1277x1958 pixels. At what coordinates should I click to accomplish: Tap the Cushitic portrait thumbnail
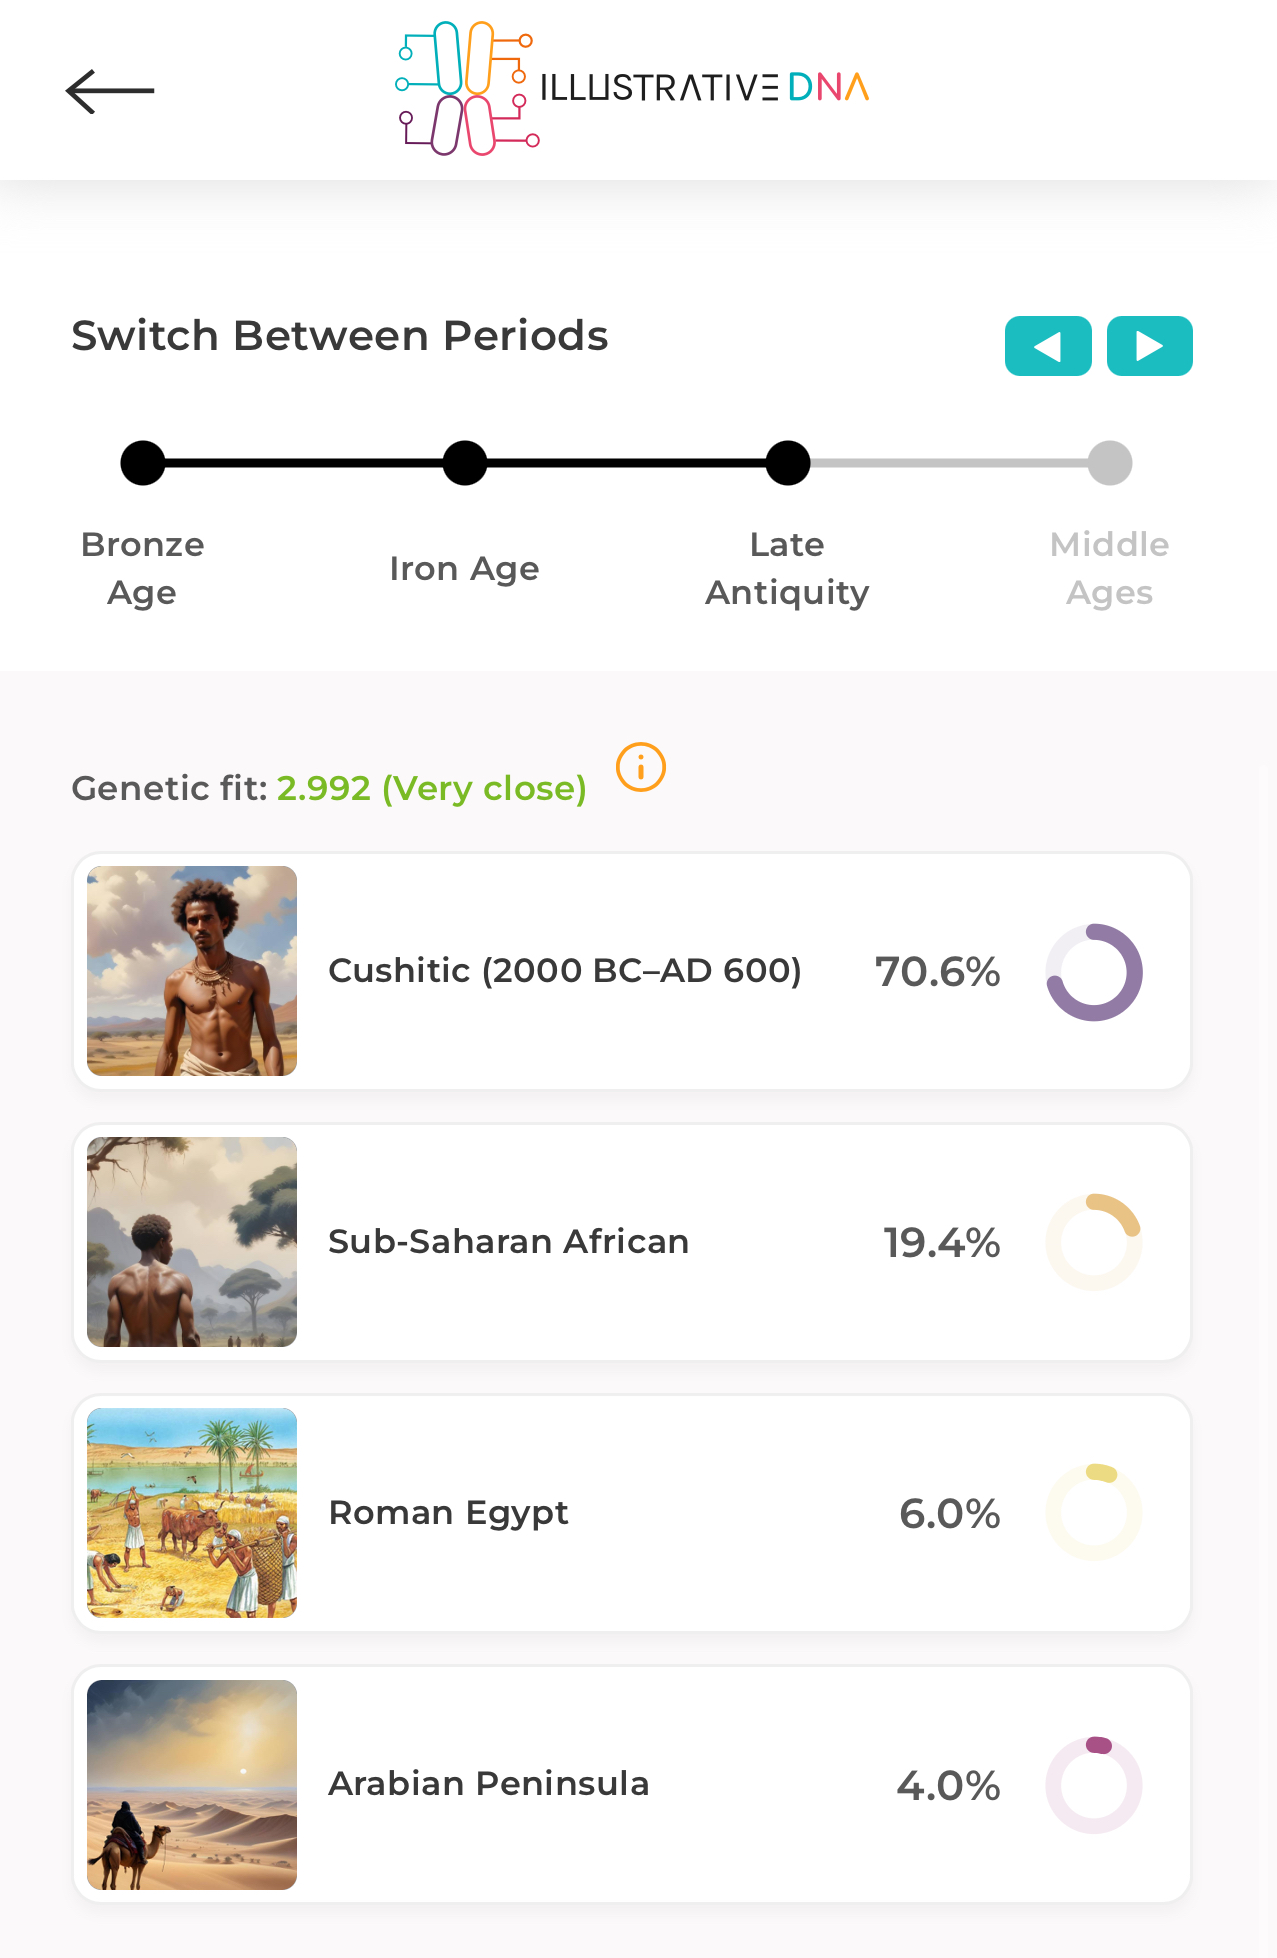pos(192,971)
